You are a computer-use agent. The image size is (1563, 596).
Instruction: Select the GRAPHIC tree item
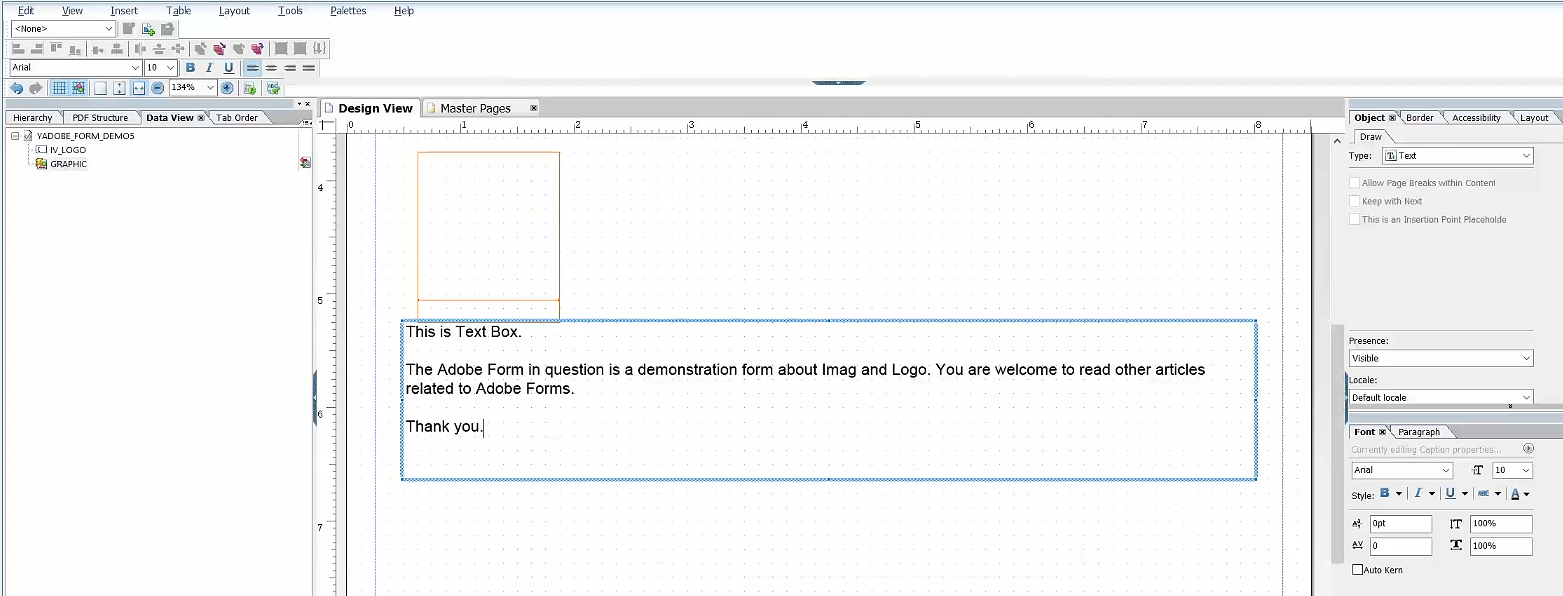(68, 164)
